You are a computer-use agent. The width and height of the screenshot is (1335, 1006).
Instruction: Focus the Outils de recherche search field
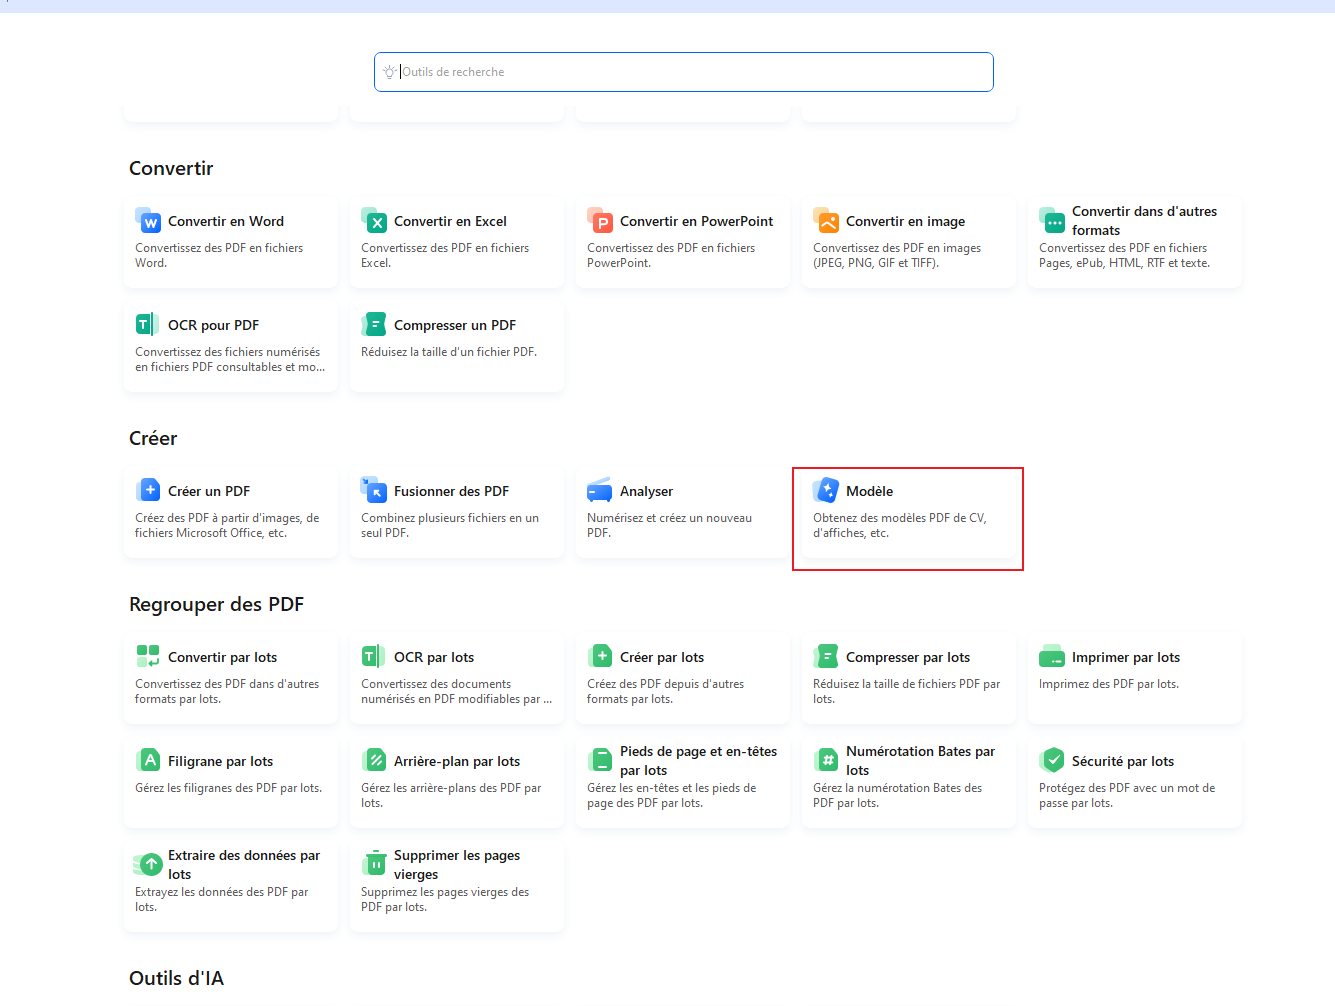pos(684,72)
